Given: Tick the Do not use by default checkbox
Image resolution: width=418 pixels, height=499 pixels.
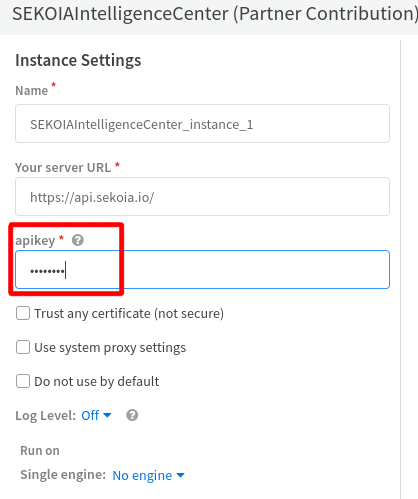Looking at the screenshot, I should click(x=23, y=381).
